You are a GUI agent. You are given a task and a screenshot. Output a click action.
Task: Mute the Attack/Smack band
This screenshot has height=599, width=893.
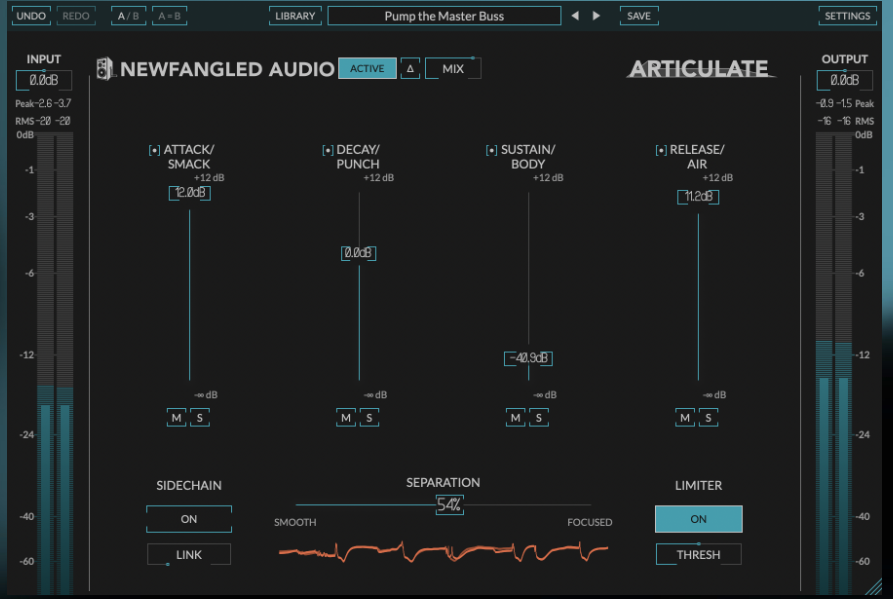point(177,418)
